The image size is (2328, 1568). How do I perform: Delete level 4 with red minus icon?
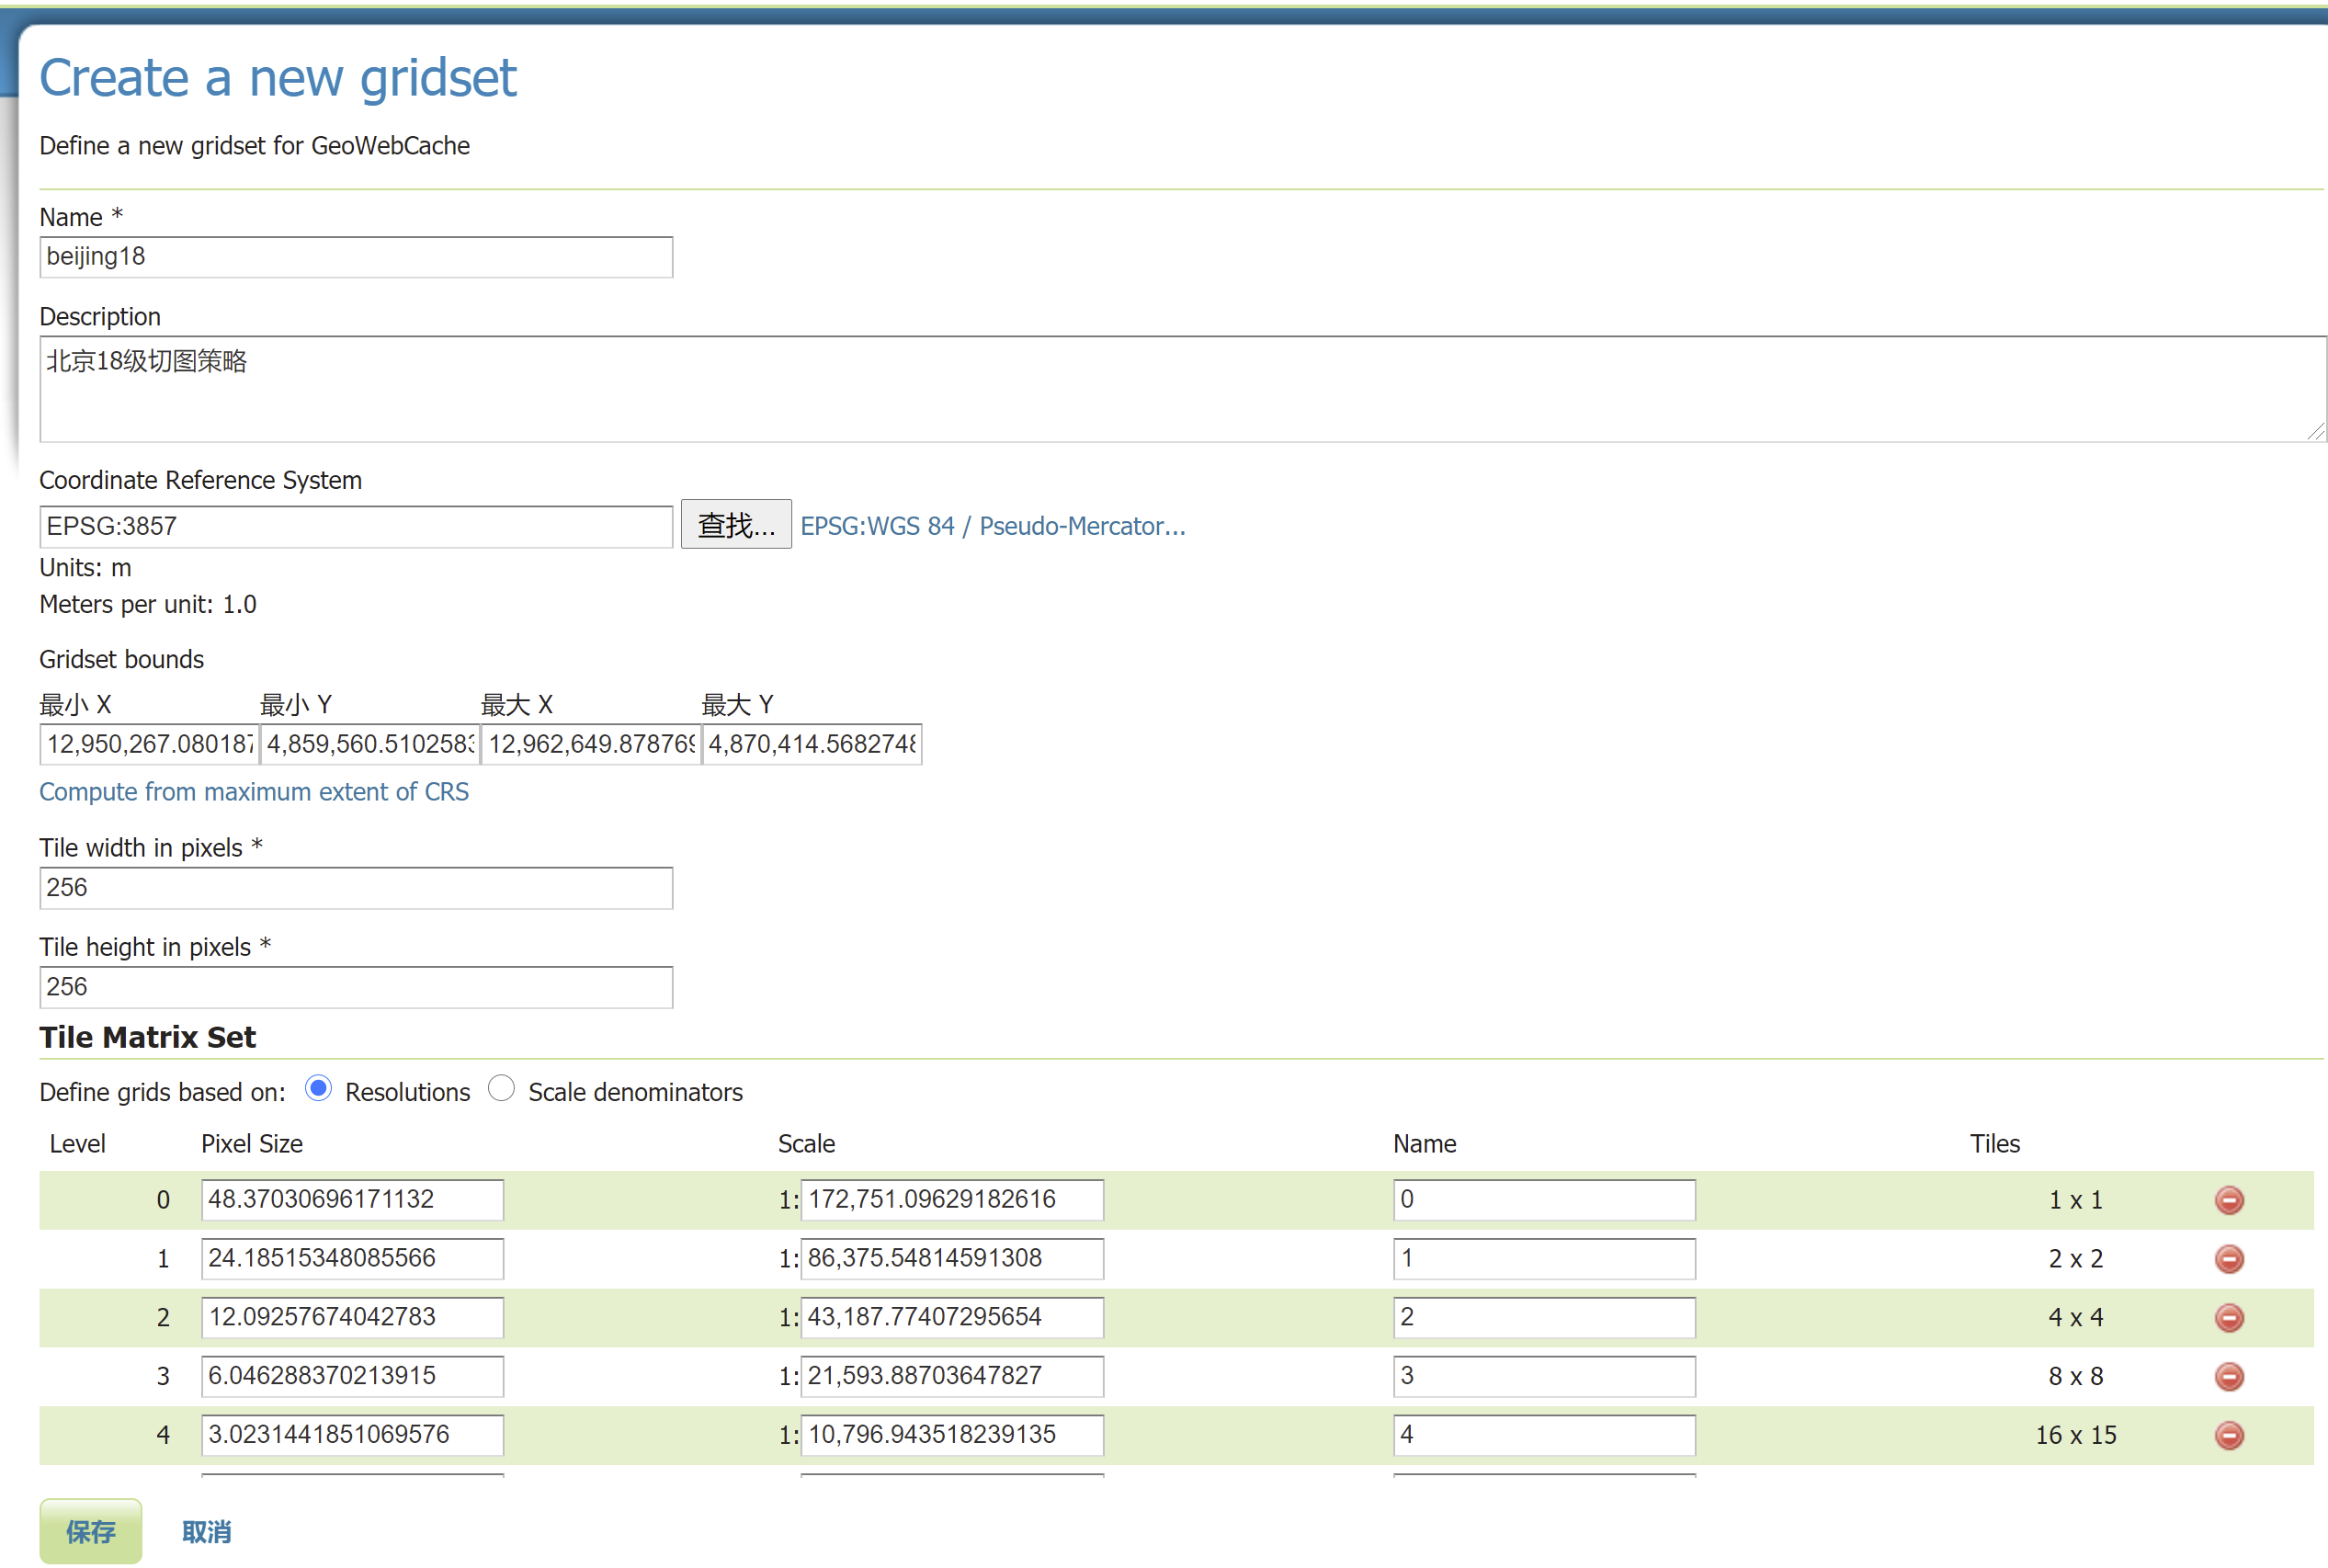[x=2228, y=1435]
